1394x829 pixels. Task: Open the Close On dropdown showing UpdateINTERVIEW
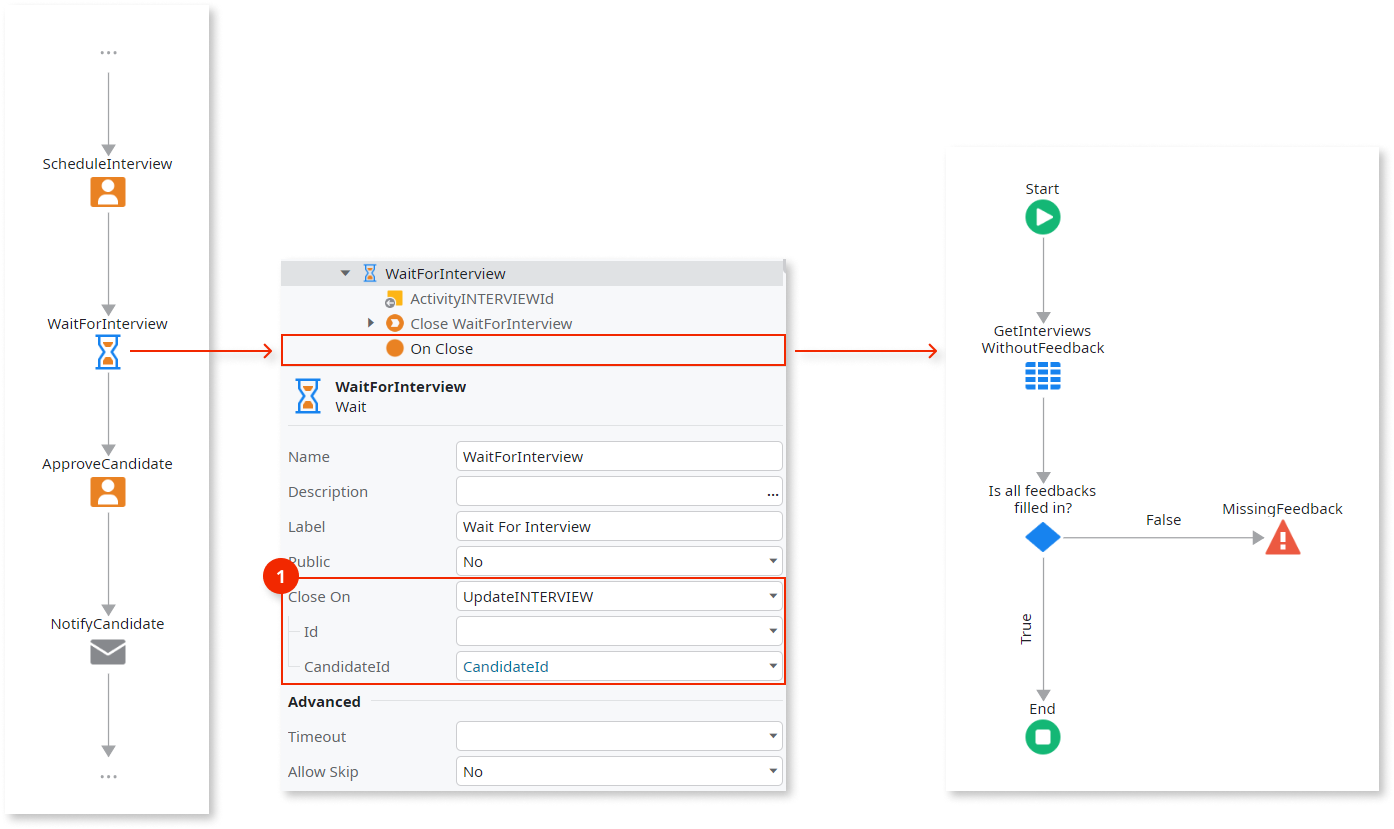point(772,596)
